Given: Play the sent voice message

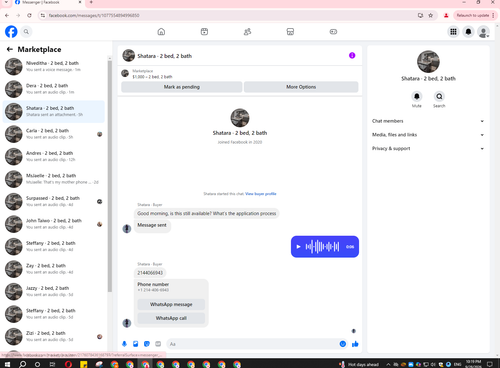Looking at the screenshot, I should [x=298, y=247].
